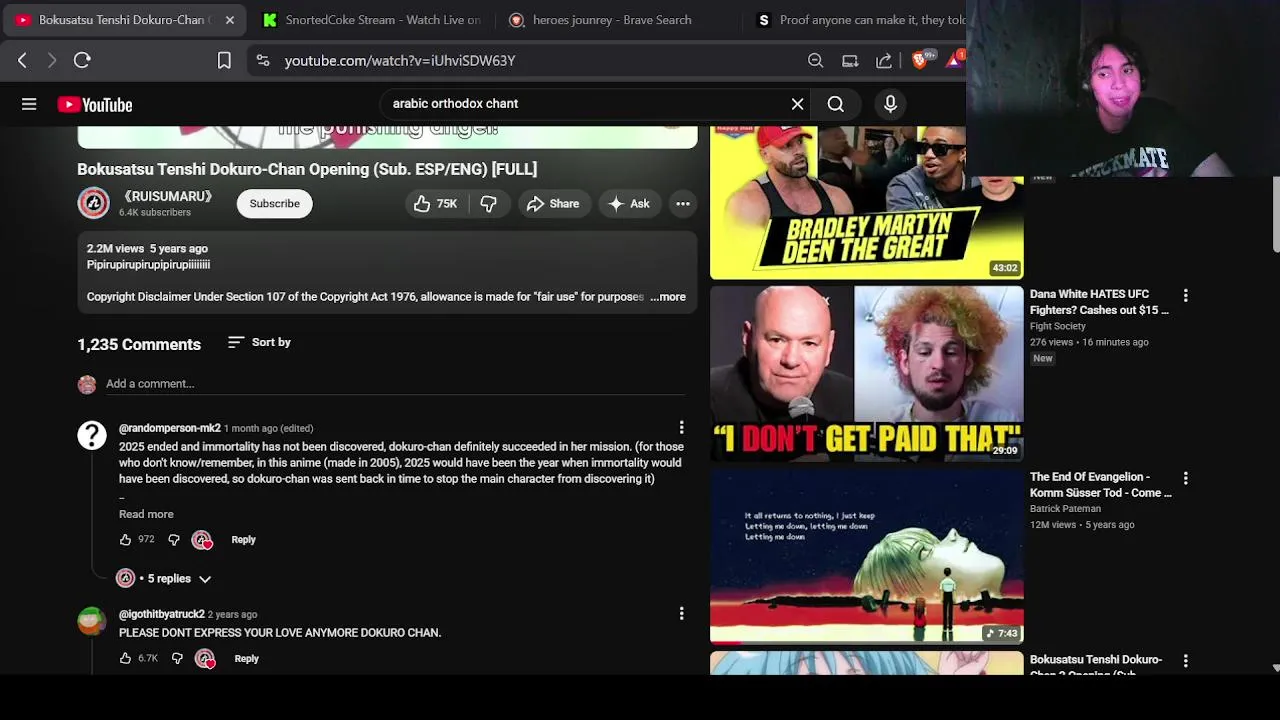Clear the search box with X

(797, 104)
